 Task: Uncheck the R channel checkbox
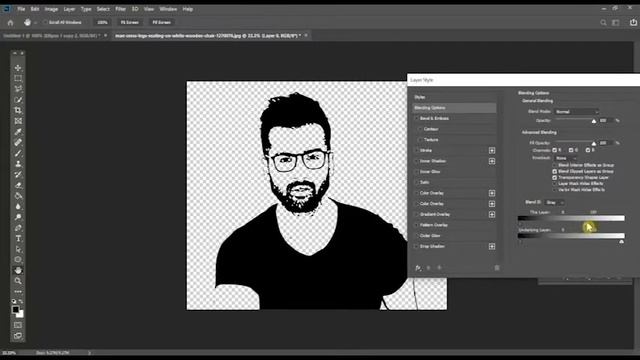[x=554, y=150]
